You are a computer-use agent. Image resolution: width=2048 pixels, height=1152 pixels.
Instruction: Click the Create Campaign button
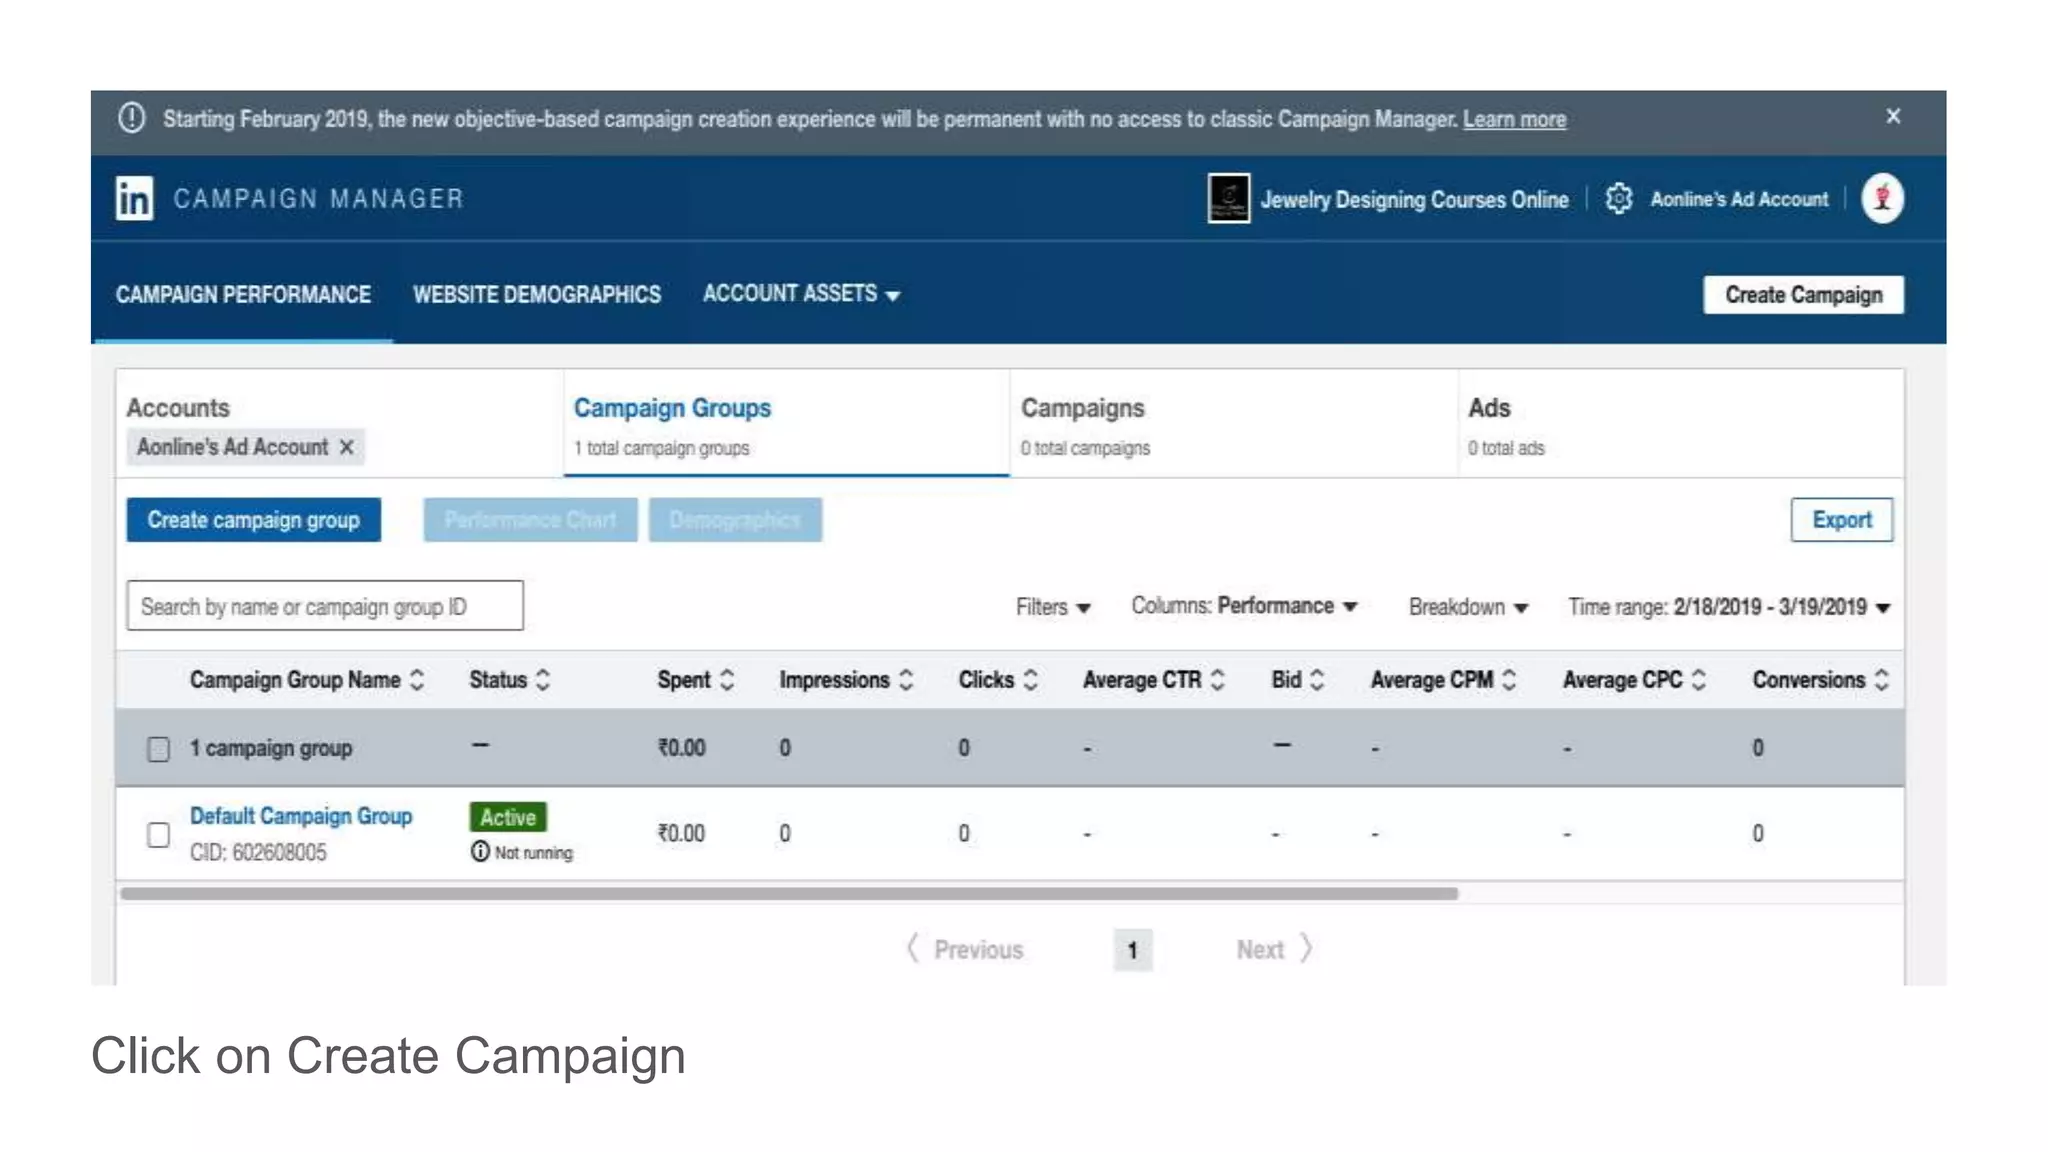coord(1803,295)
